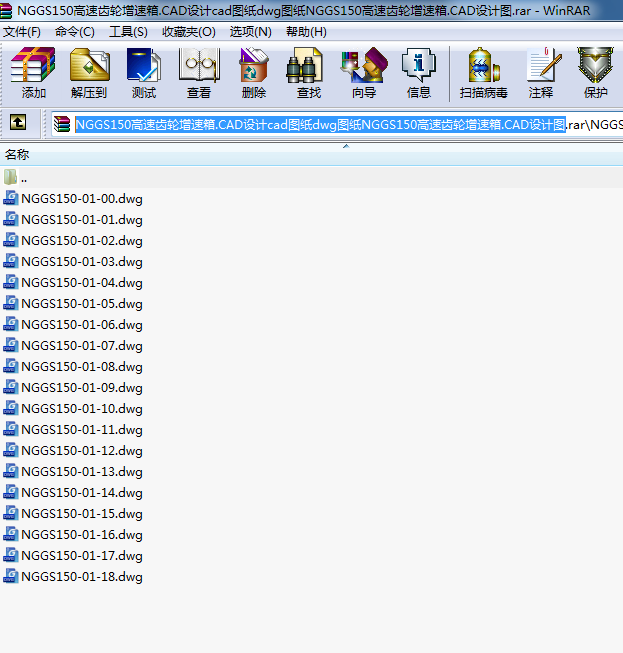
Task: Click the Protect (保护) toolbar icon
Action: pyautogui.click(x=595, y=73)
